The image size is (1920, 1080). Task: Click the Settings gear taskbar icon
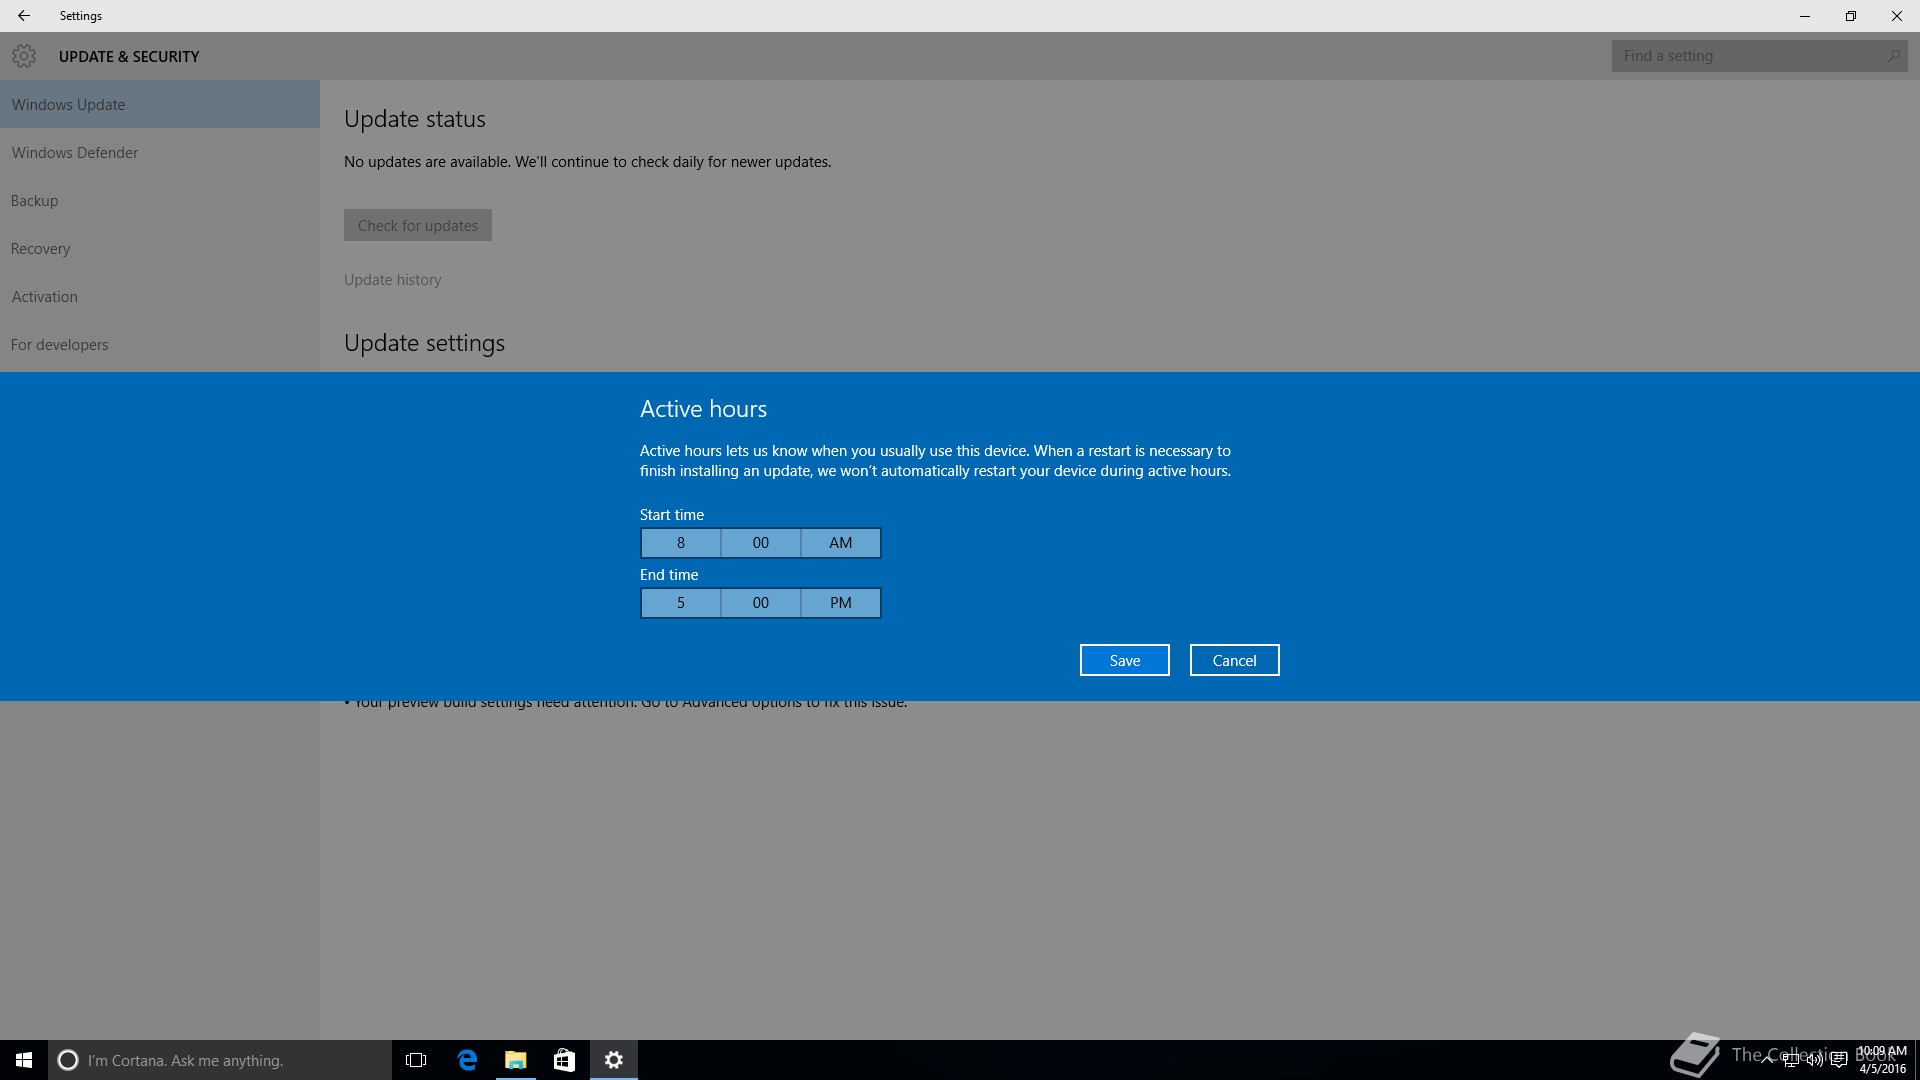tap(614, 1060)
